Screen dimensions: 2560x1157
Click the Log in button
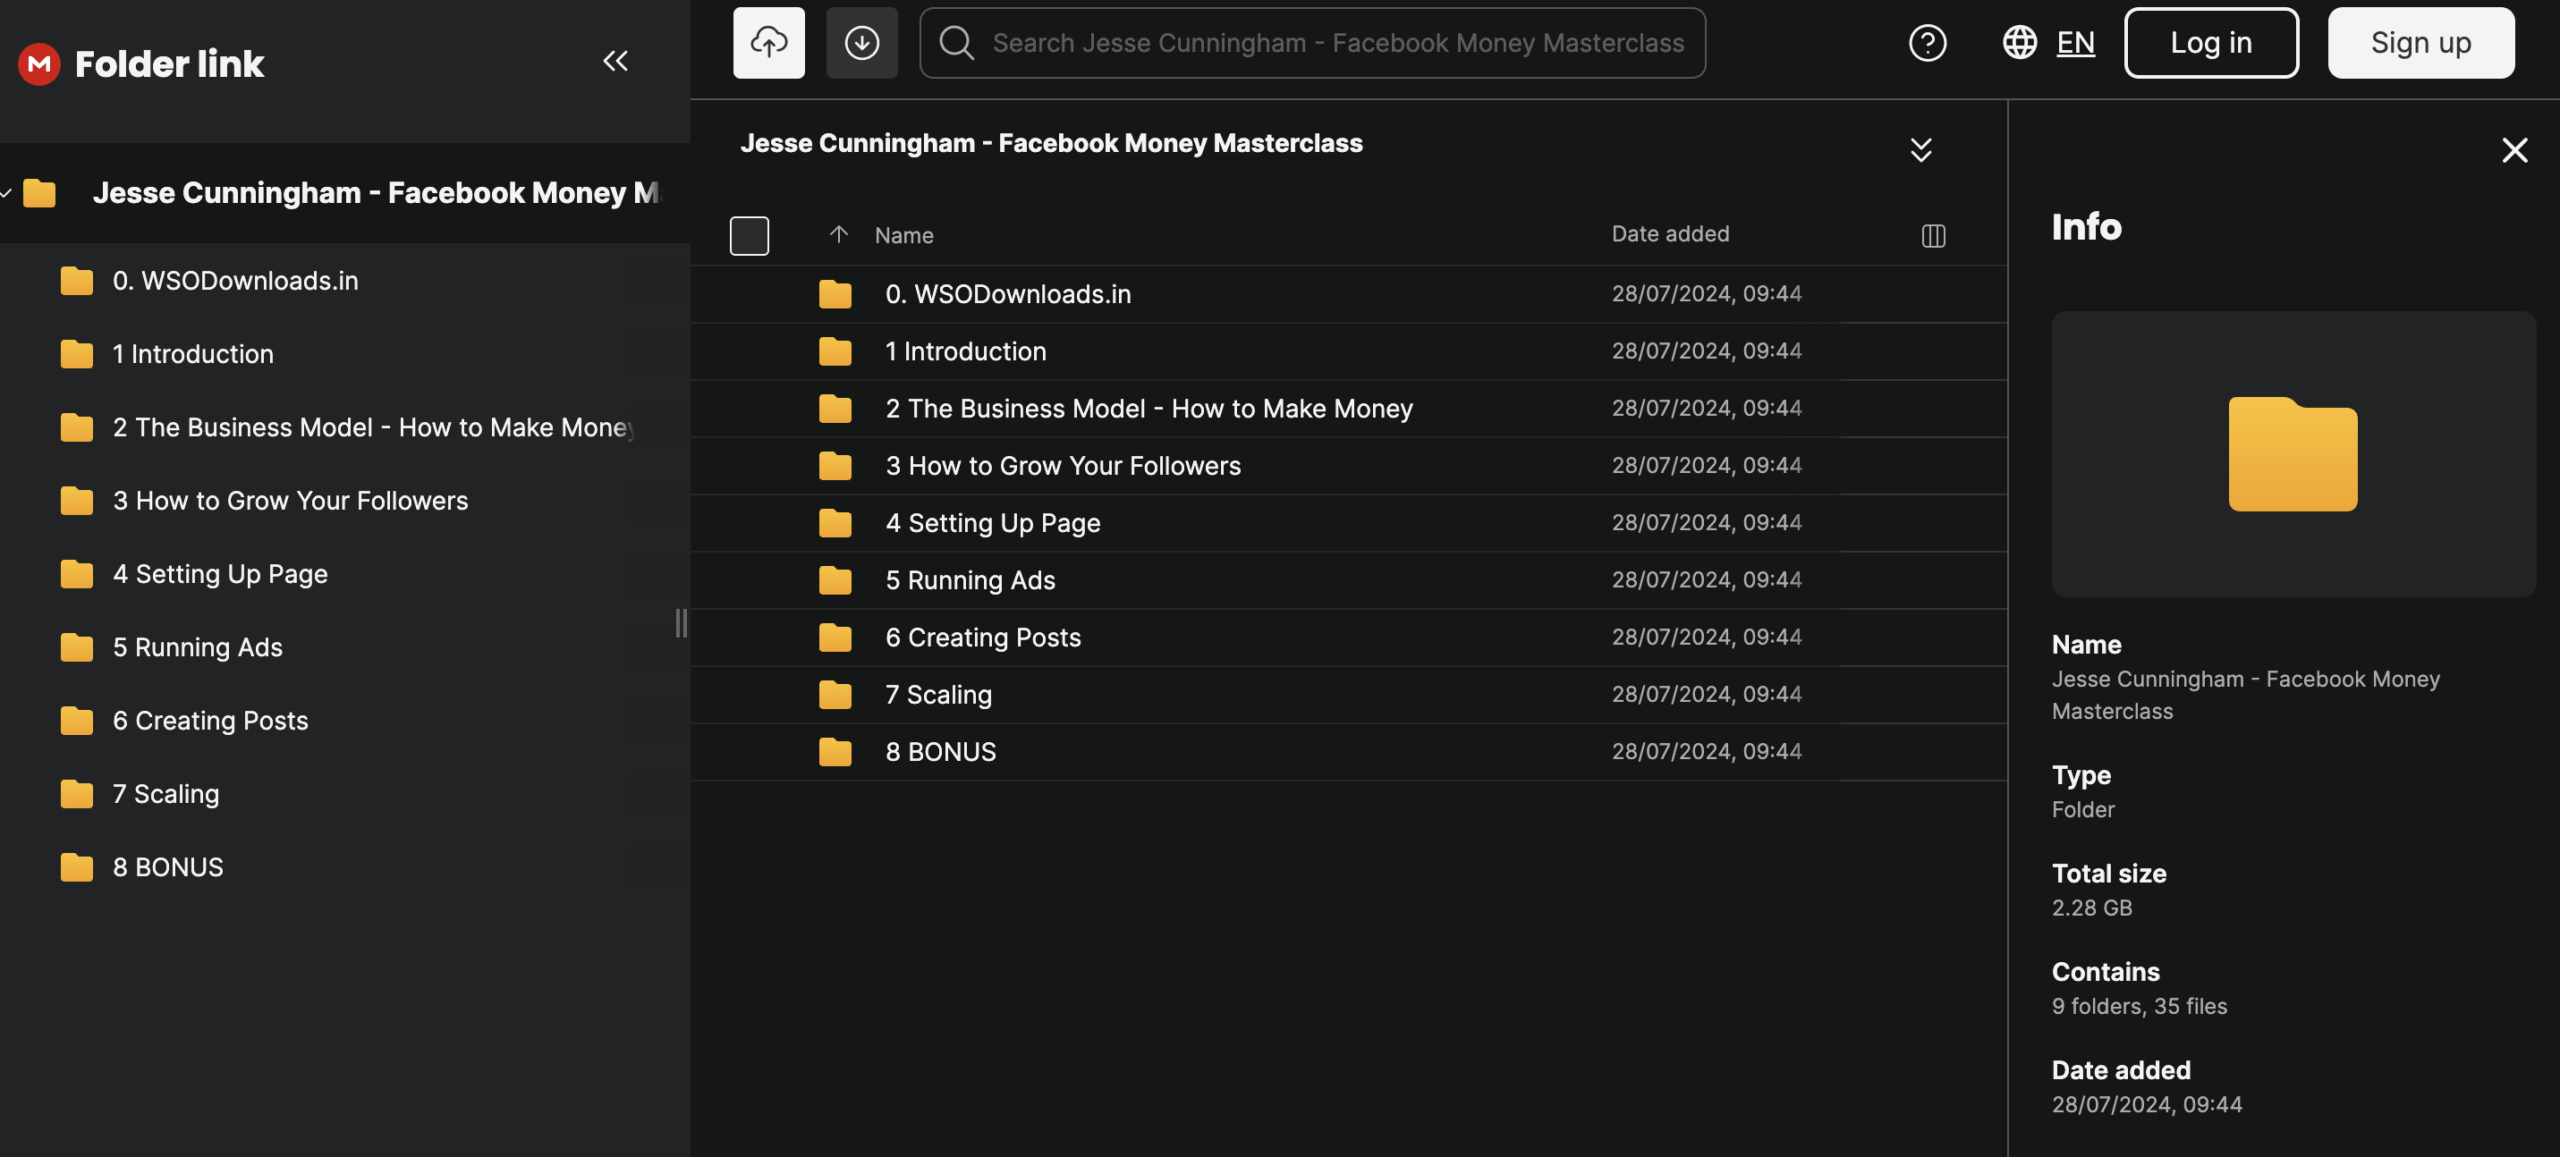[2210, 43]
